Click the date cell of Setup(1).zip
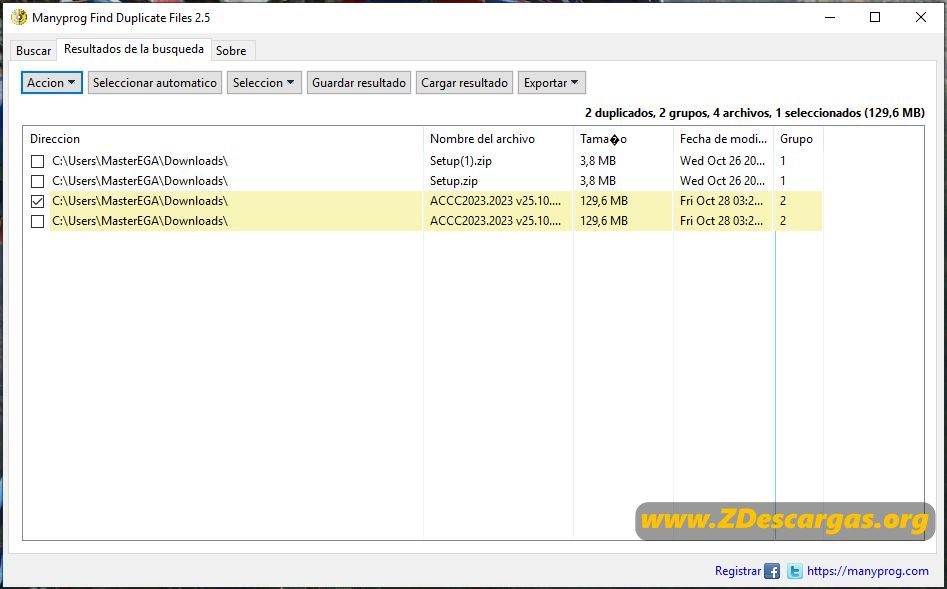 pos(722,161)
